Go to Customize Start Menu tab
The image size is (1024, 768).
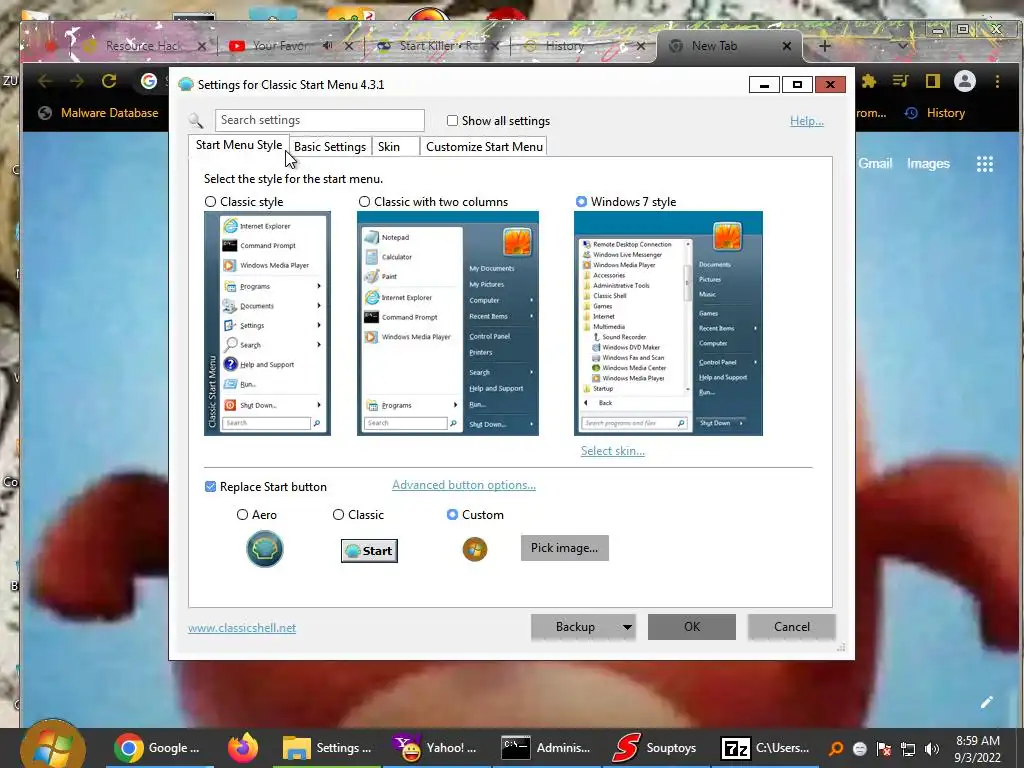point(484,147)
